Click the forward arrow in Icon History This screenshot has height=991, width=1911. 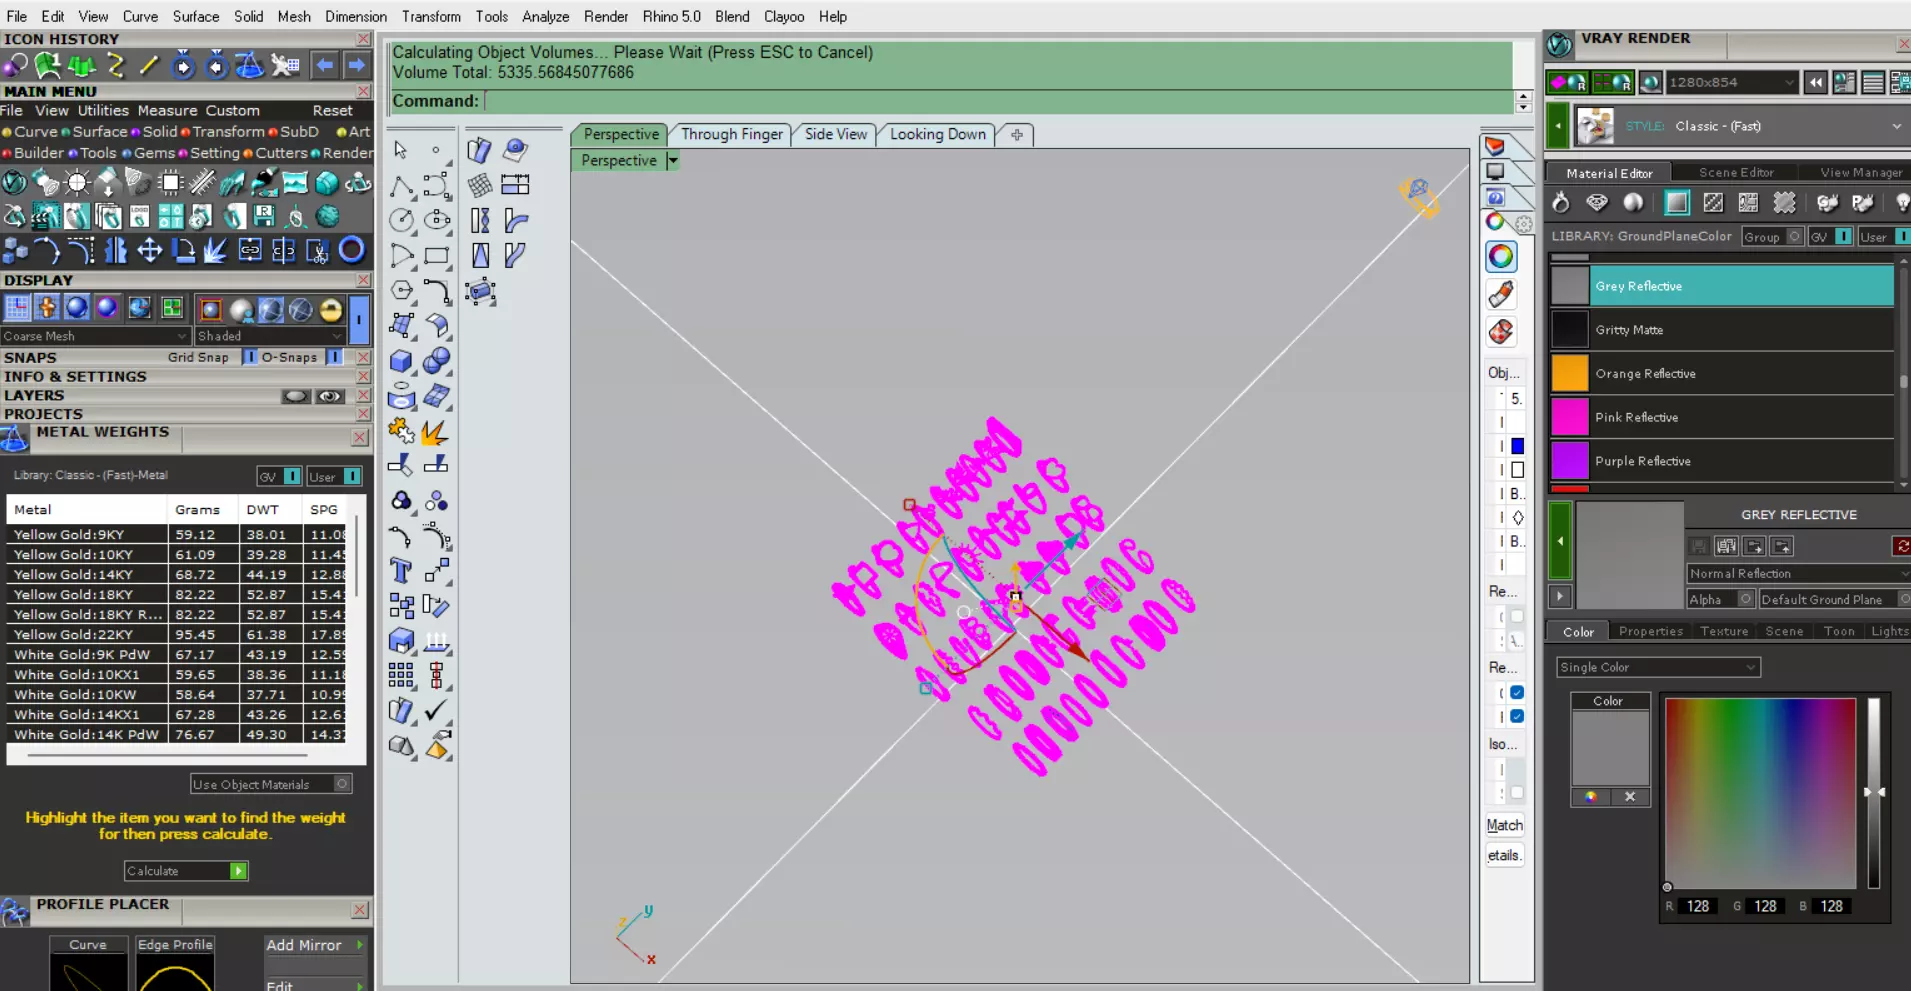click(357, 65)
